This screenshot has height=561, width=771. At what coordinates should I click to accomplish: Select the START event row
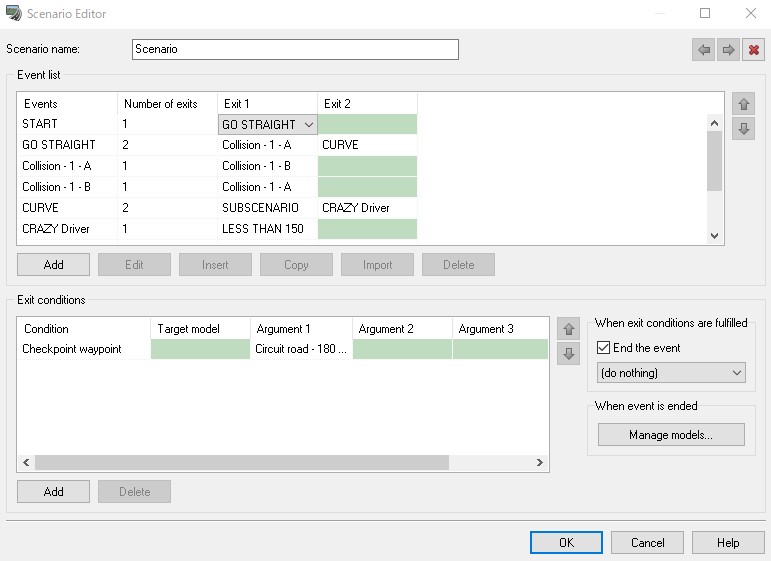[x=217, y=124]
